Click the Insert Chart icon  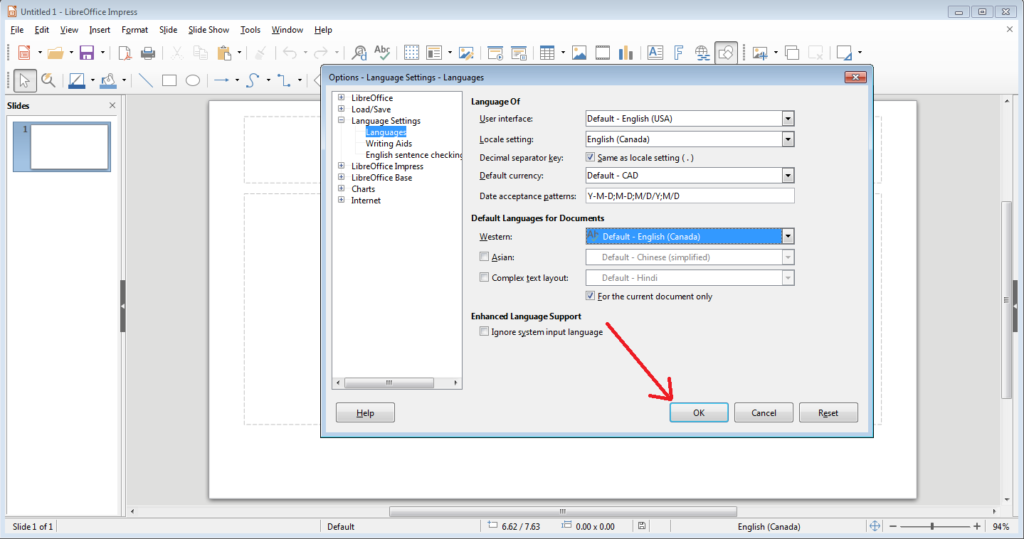627,53
